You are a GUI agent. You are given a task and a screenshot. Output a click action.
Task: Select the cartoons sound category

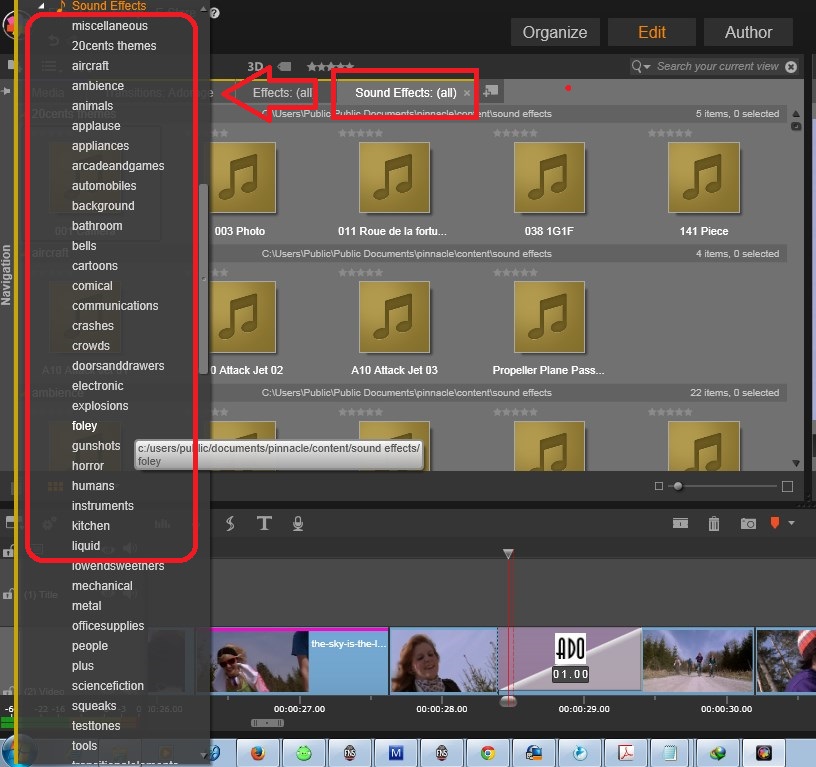pyautogui.click(x=95, y=265)
